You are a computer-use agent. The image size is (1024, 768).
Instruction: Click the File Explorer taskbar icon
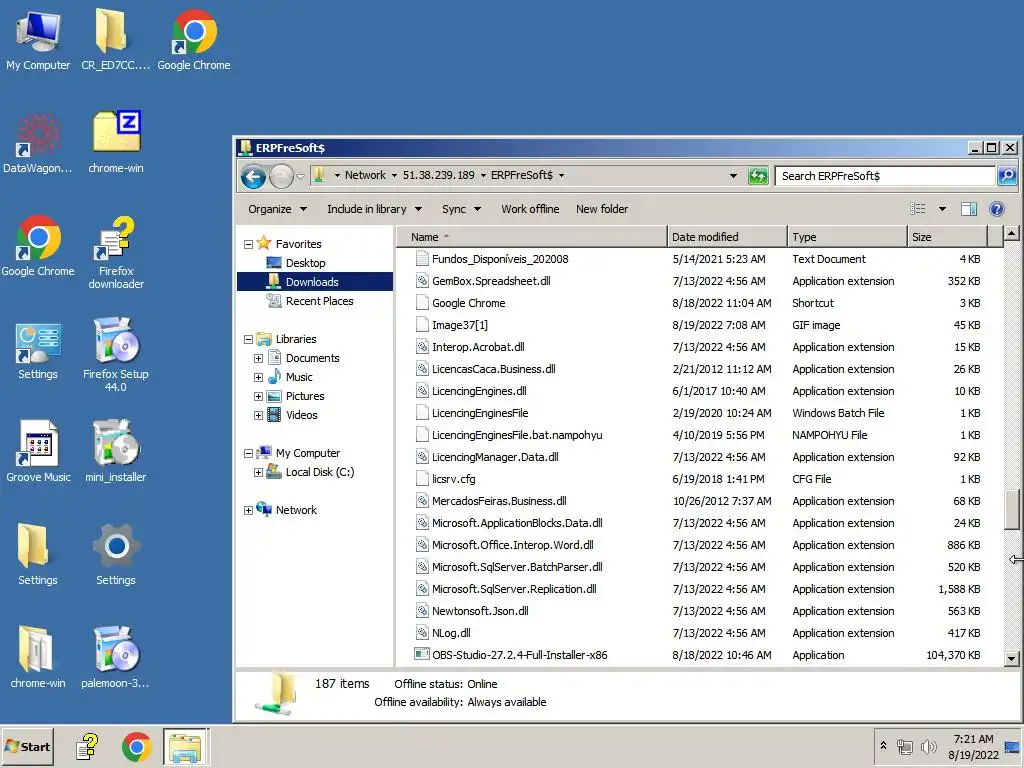click(186, 746)
